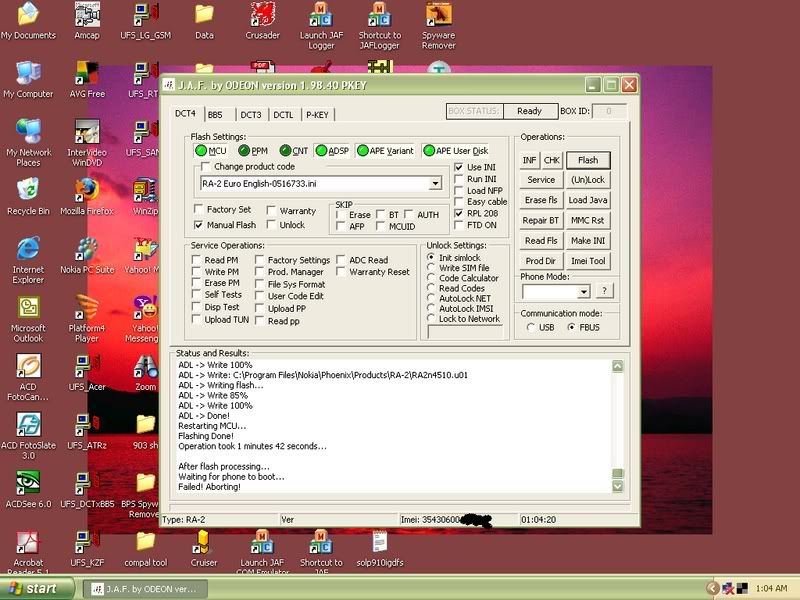The height and width of the screenshot is (600, 800).
Task: Open My Network Places icon
Action: 28,142
